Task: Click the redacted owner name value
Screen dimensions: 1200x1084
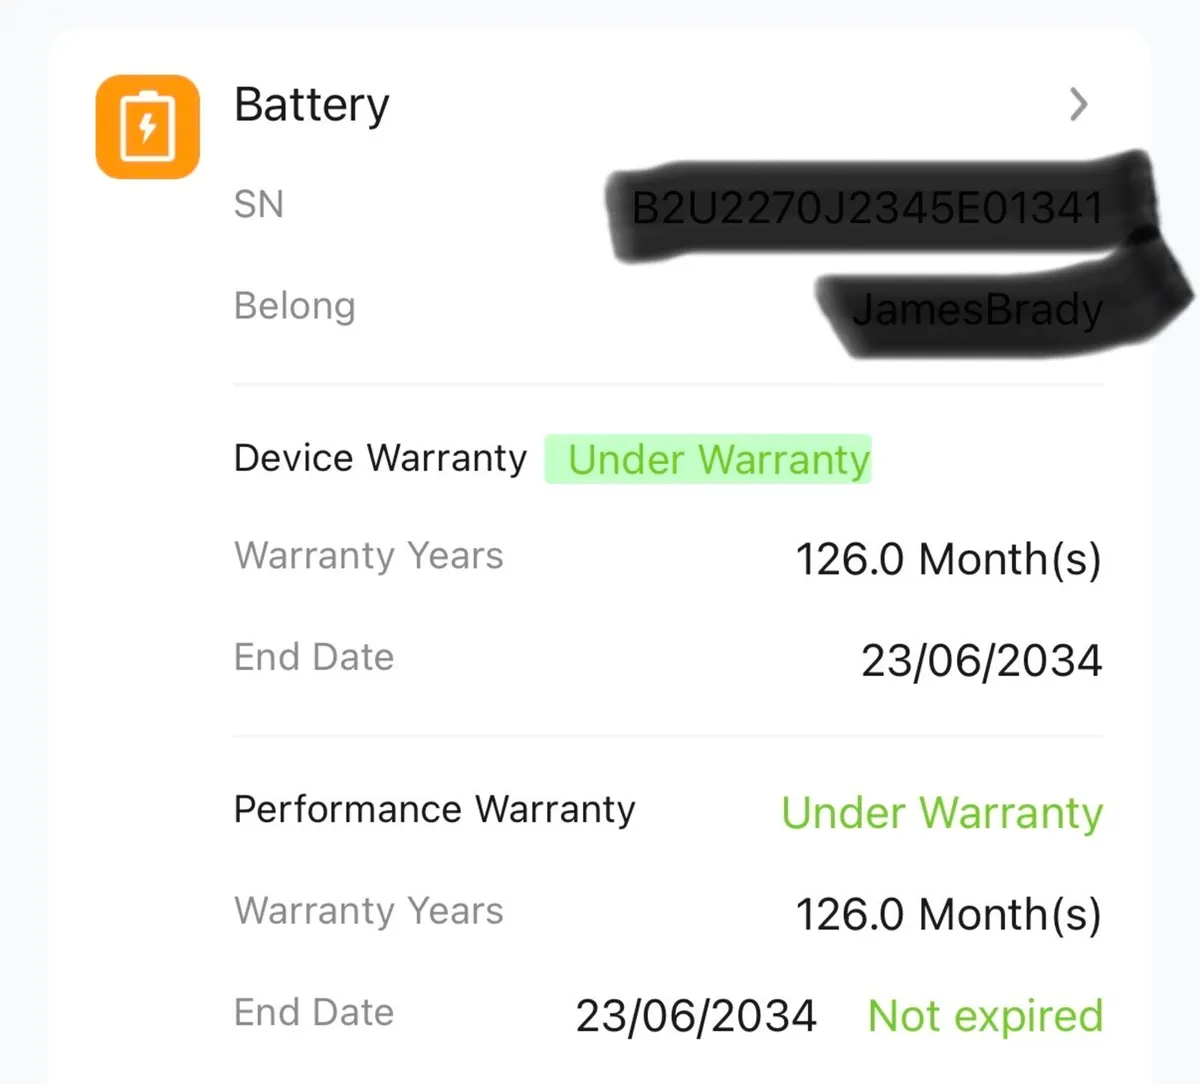Action: click(x=977, y=310)
